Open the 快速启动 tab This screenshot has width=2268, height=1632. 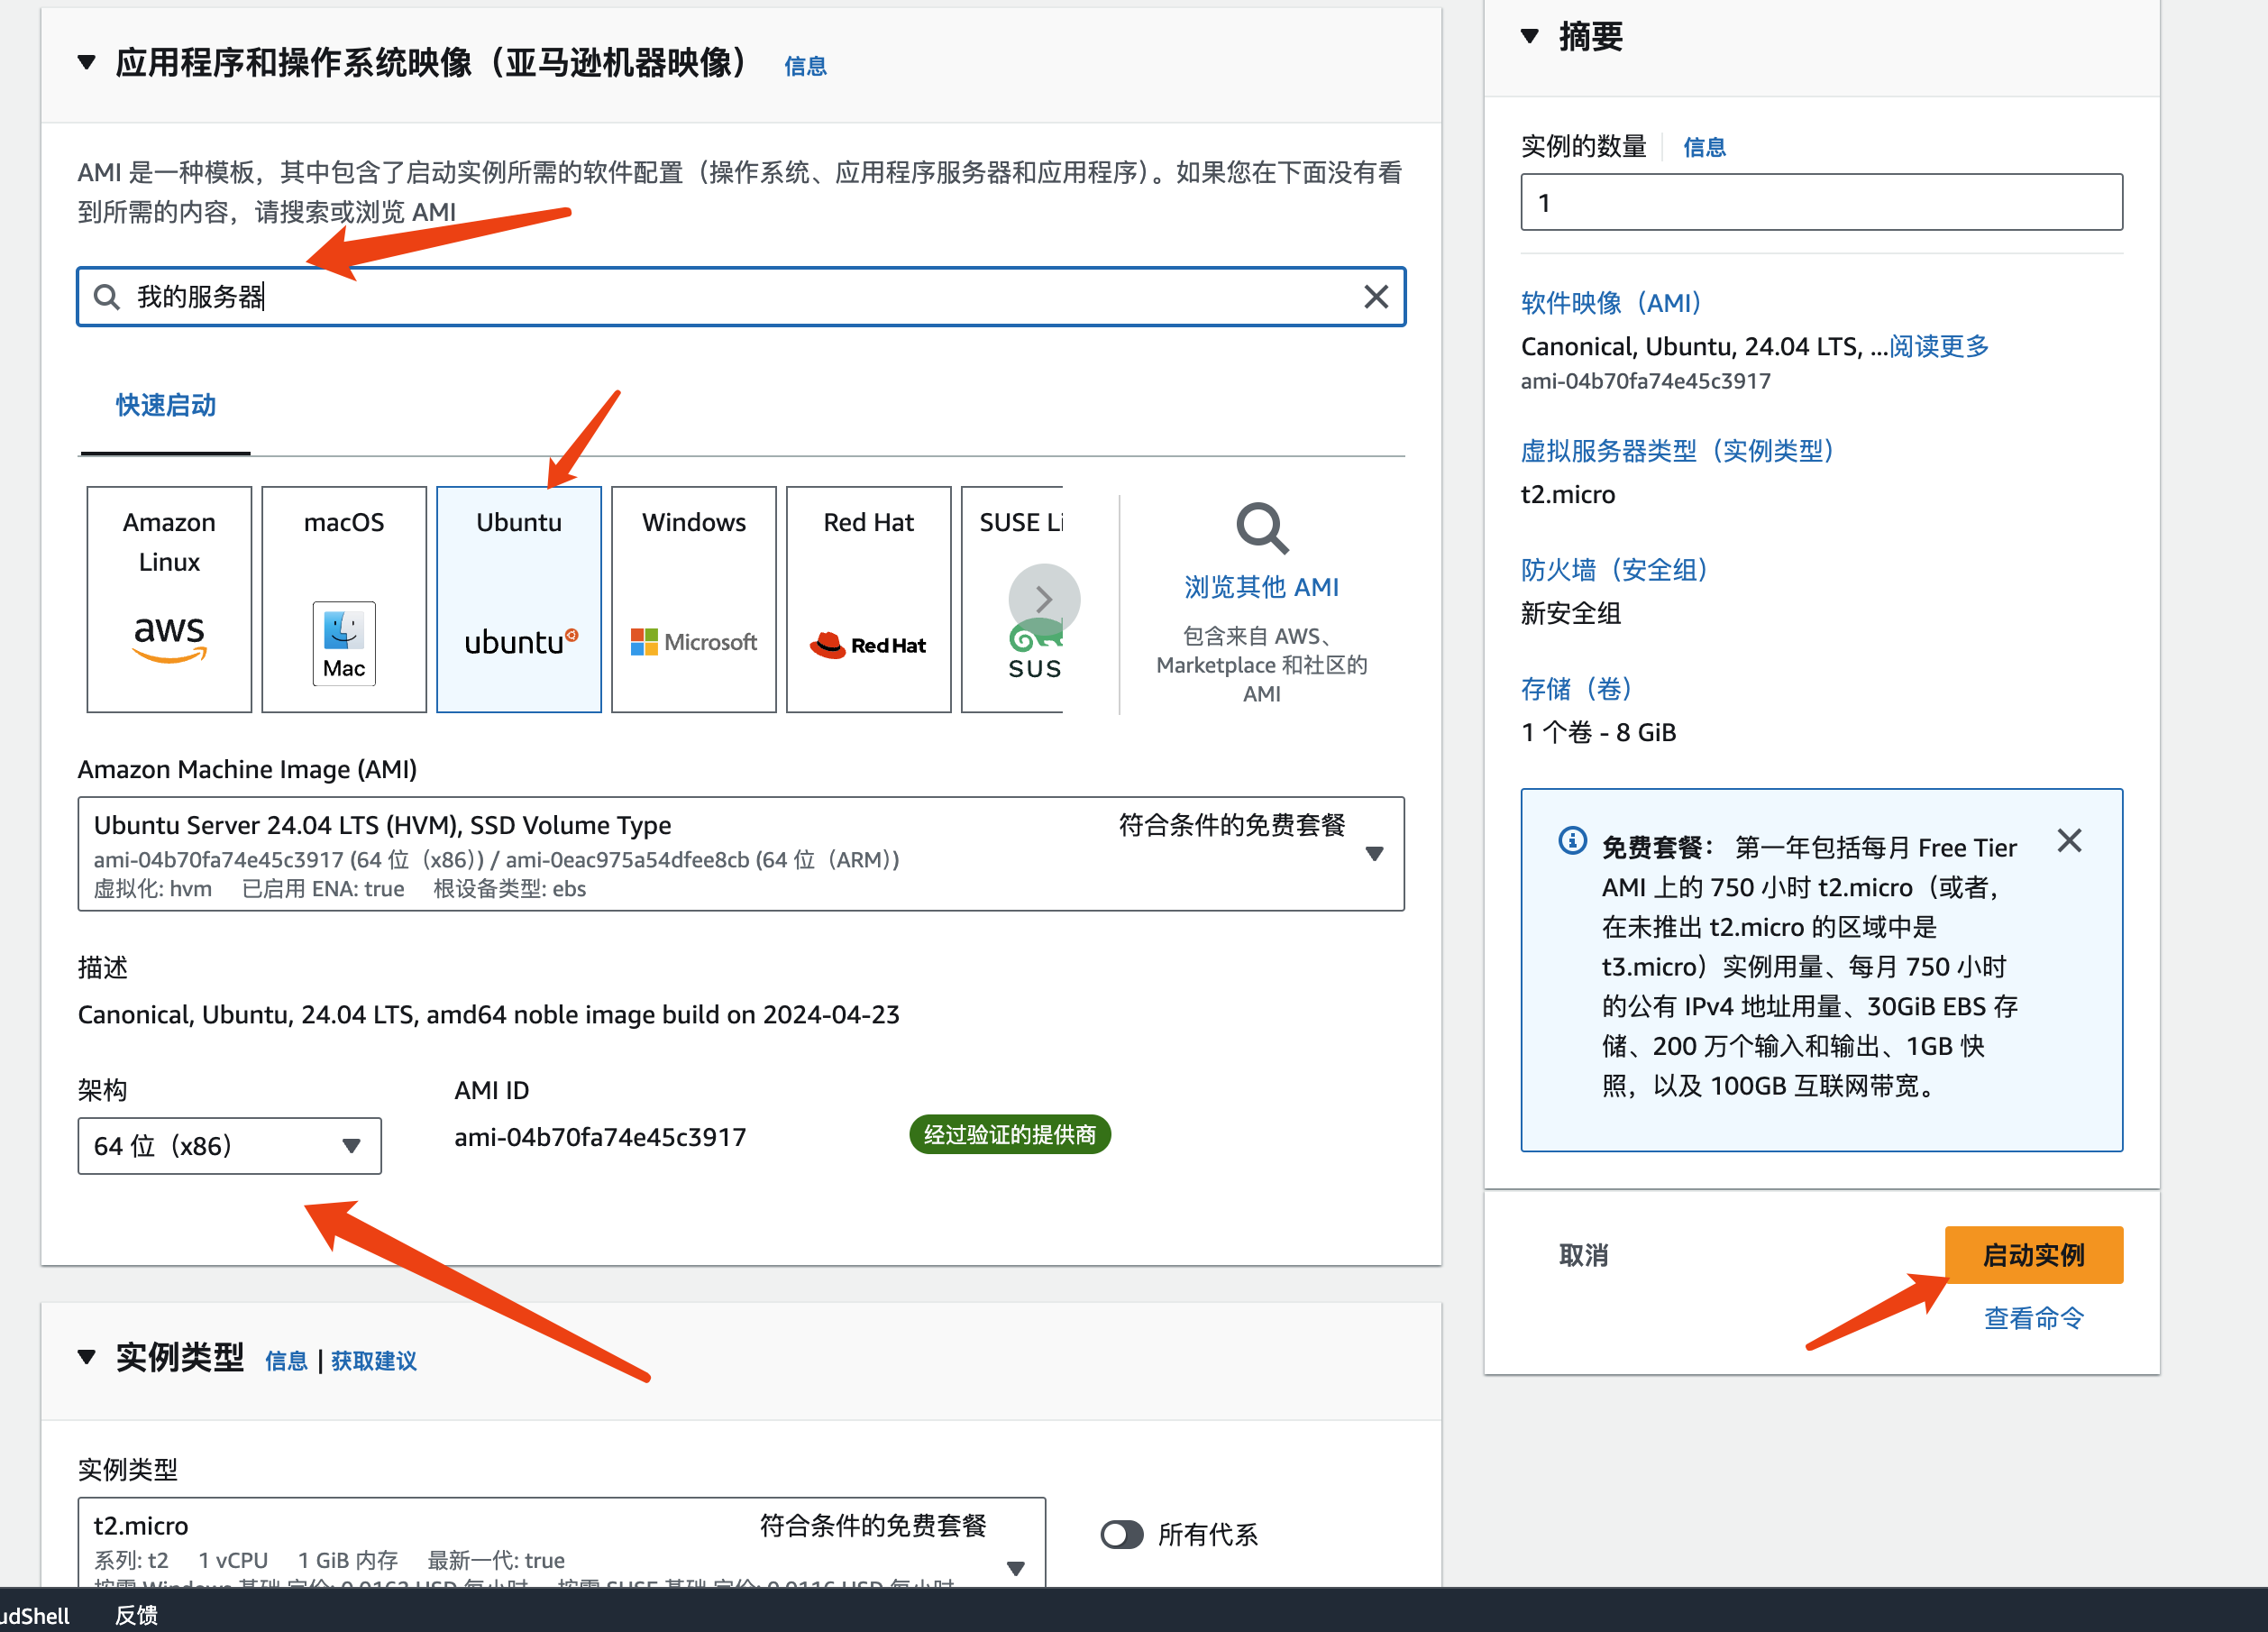point(166,405)
